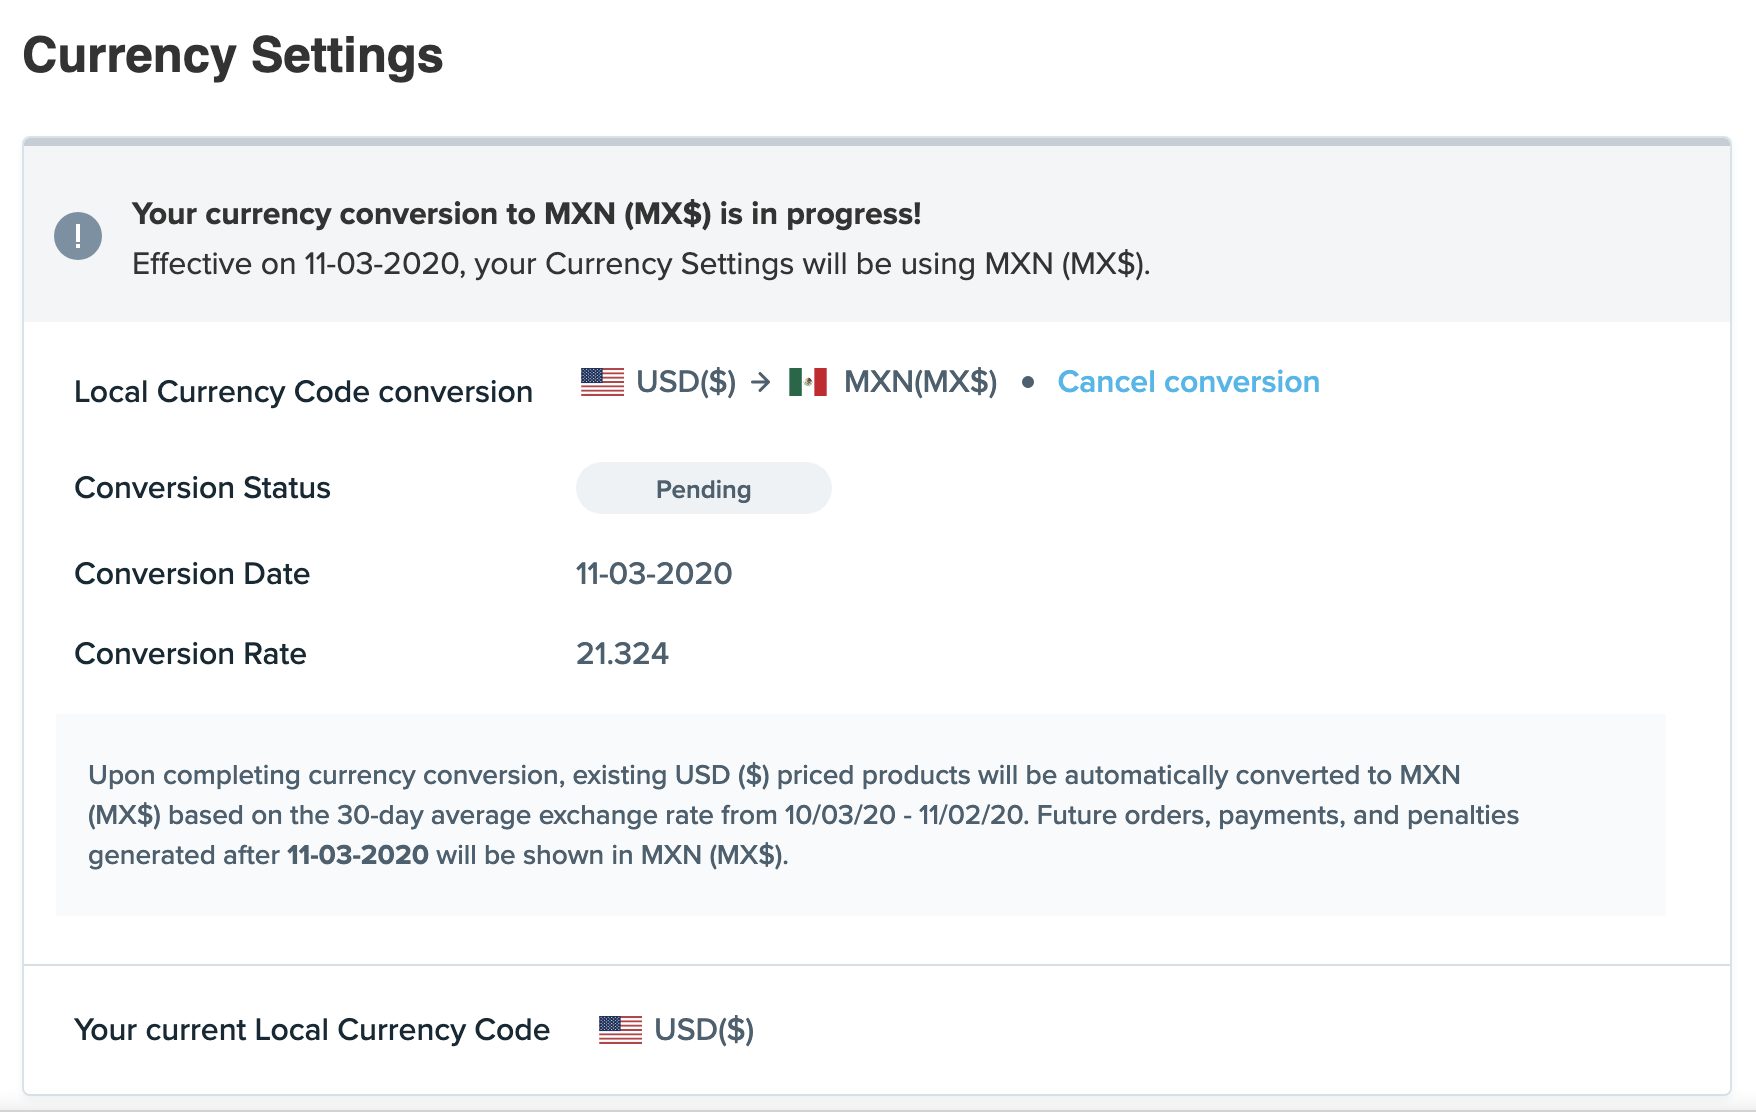Screen dimensions: 1756x1112
Task: Click the bullet separator before Cancel conversion
Action: (x=1027, y=382)
